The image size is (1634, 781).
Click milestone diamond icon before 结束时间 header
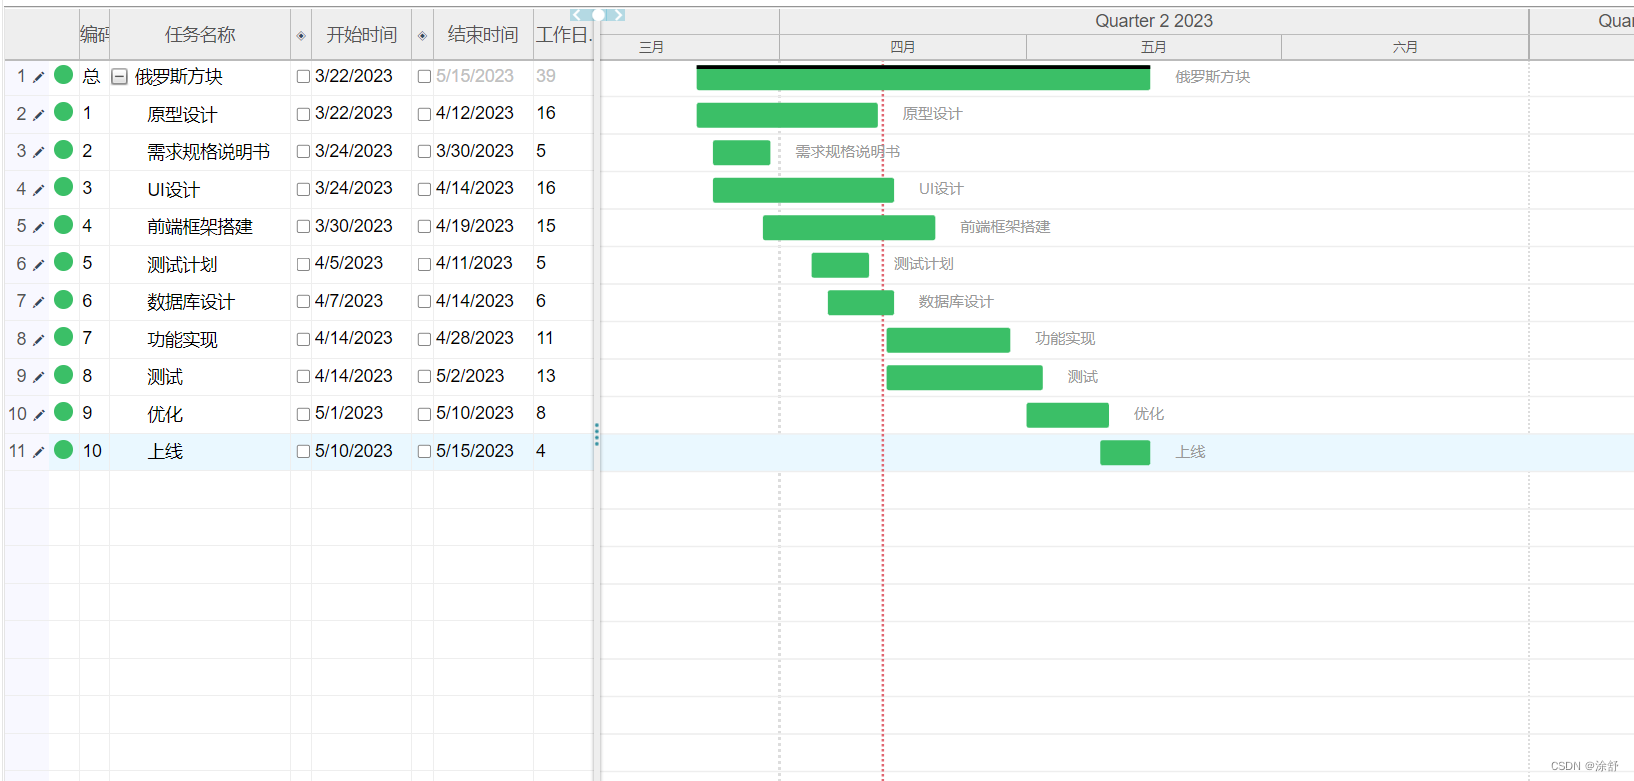coord(422,36)
